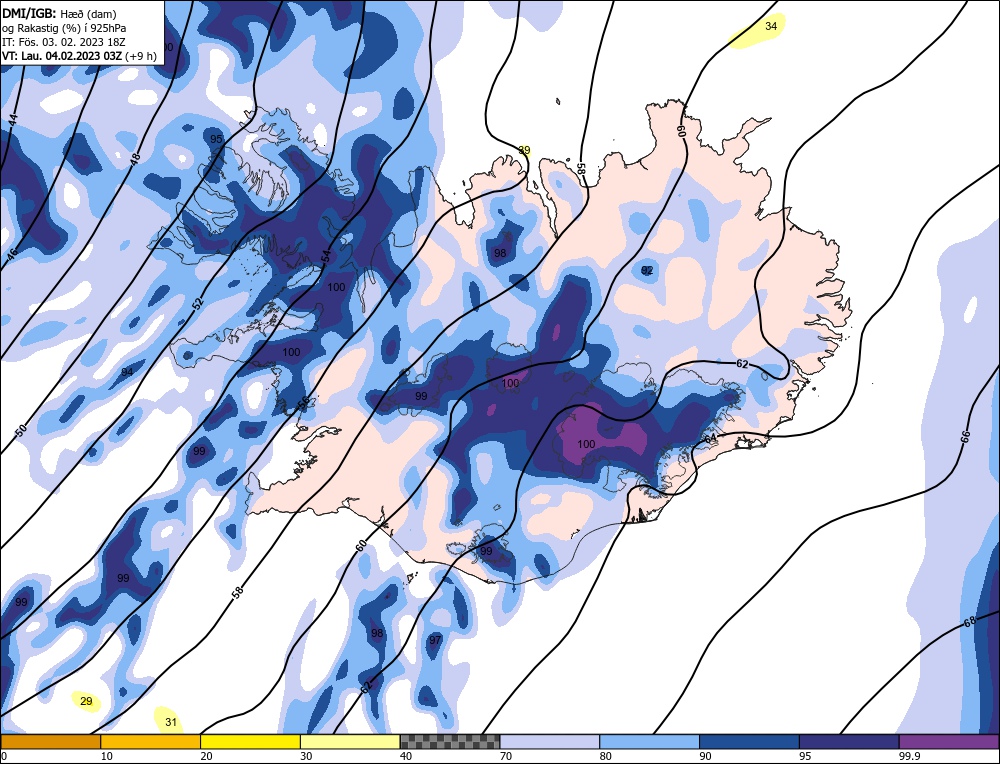Click the '50' contour line label
The height and width of the screenshot is (764, 1000).
(21, 430)
